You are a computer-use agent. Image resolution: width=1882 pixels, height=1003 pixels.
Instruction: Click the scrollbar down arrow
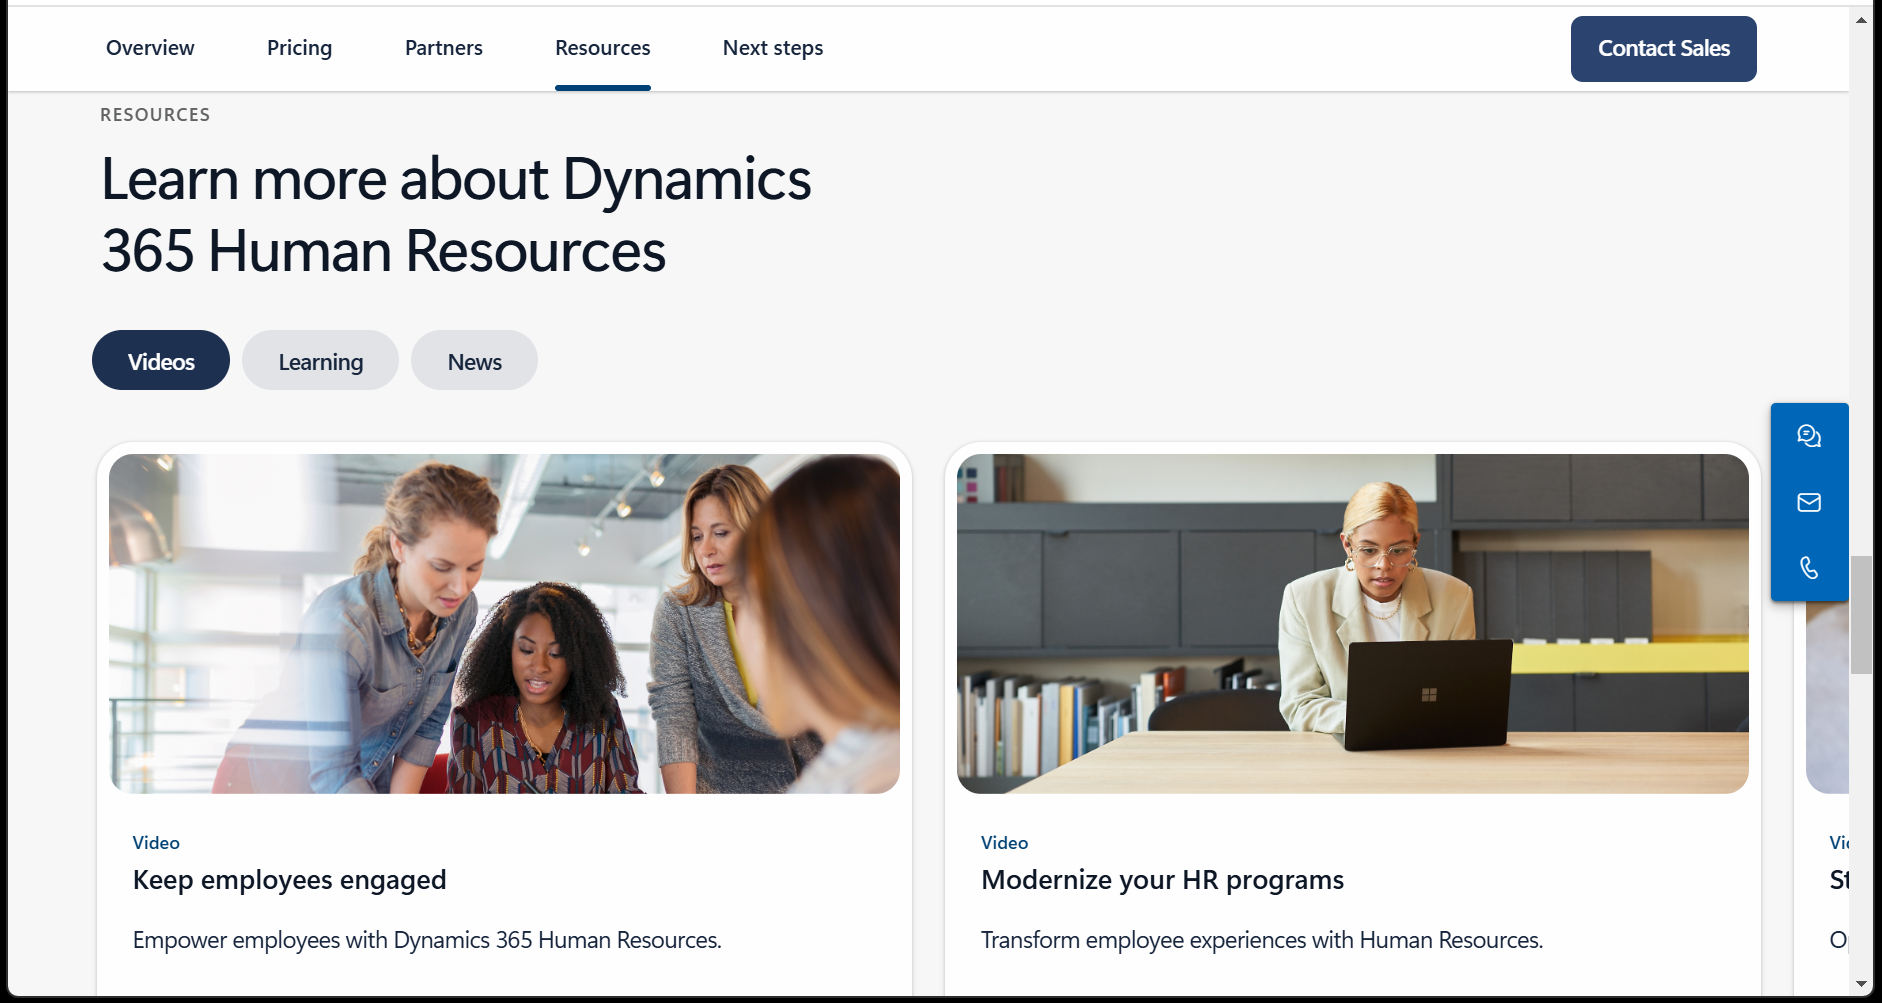pyautogui.click(x=1861, y=985)
